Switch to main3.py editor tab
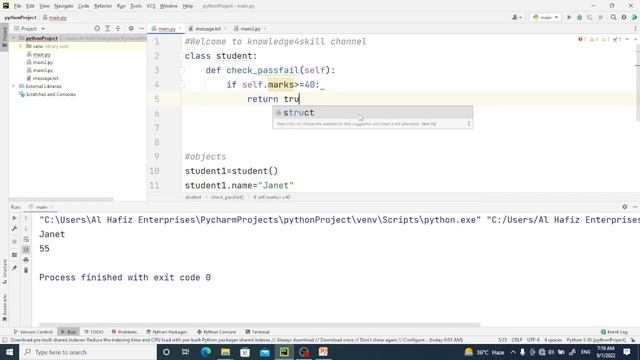This screenshot has height=360, width=640. [250, 29]
